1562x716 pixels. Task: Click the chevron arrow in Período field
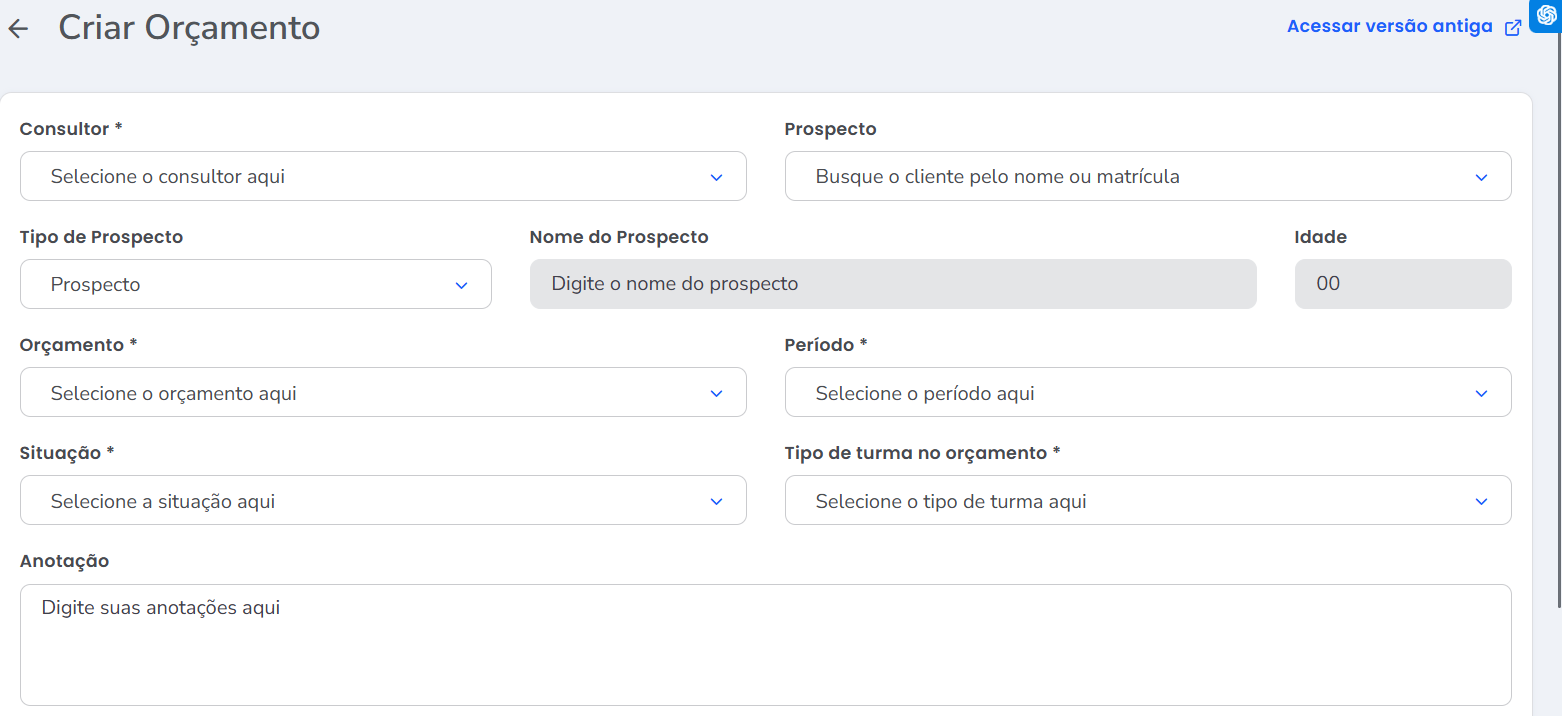(x=1481, y=393)
